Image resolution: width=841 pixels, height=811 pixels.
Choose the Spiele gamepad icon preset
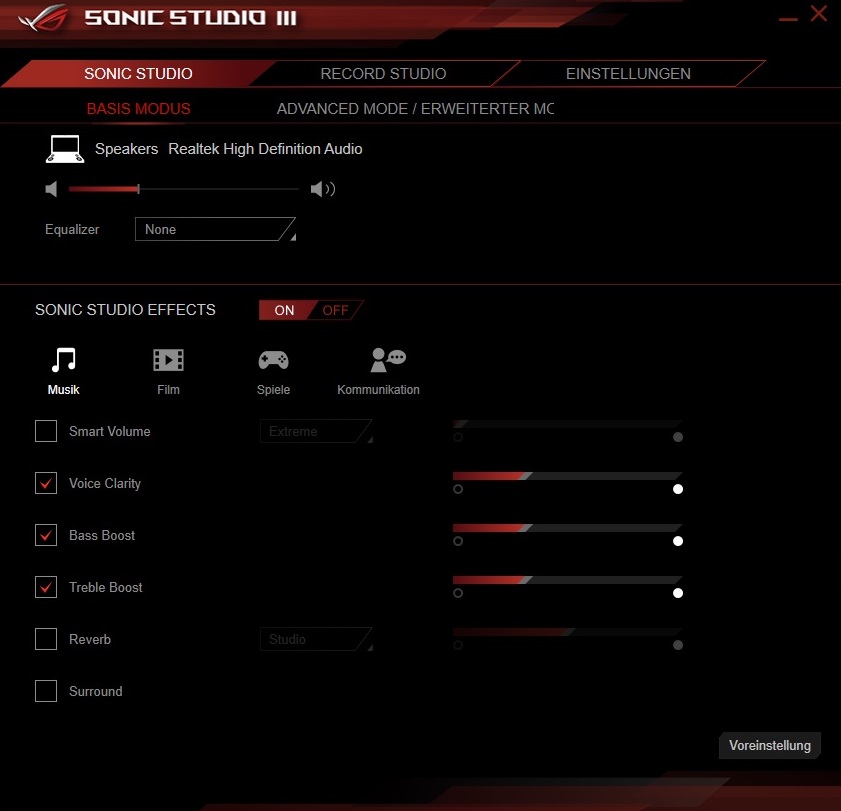[274, 360]
